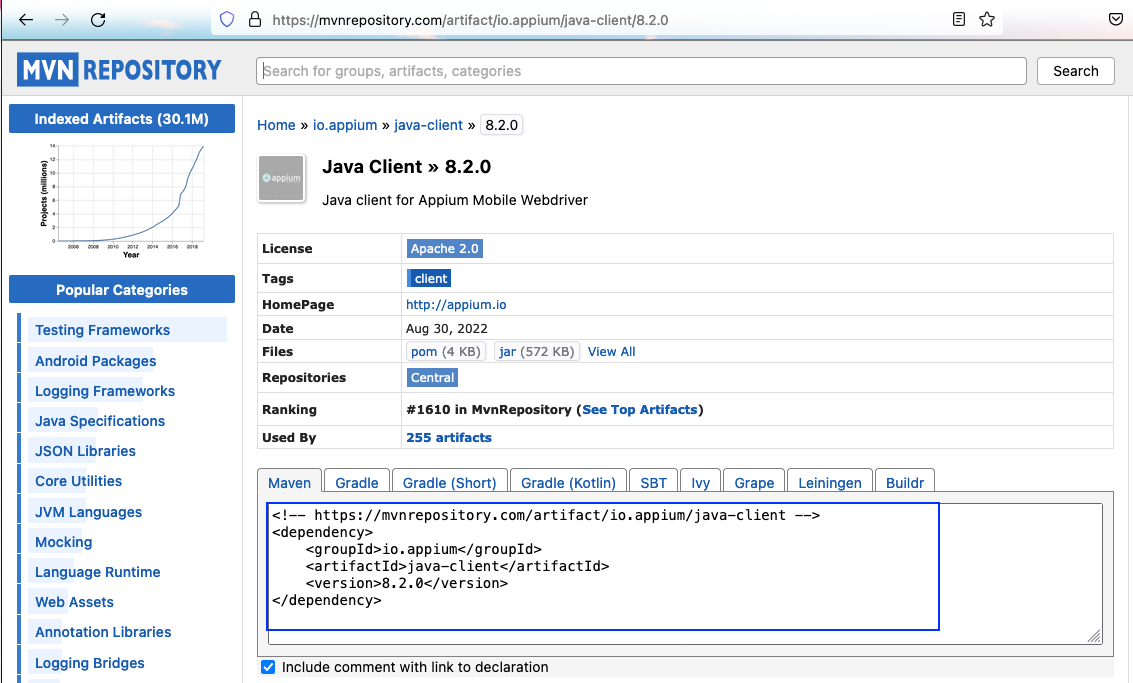Open the 255 artifacts used-by link
This screenshot has height=683, width=1133.
(449, 437)
